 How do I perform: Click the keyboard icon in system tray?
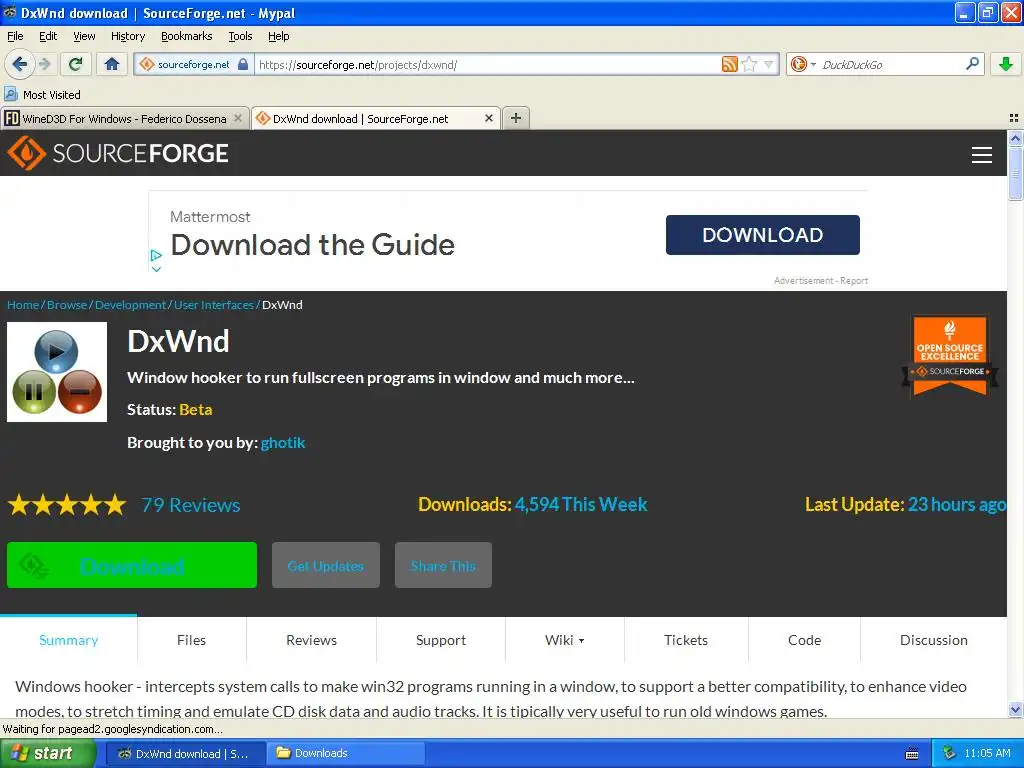coord(912,754)
